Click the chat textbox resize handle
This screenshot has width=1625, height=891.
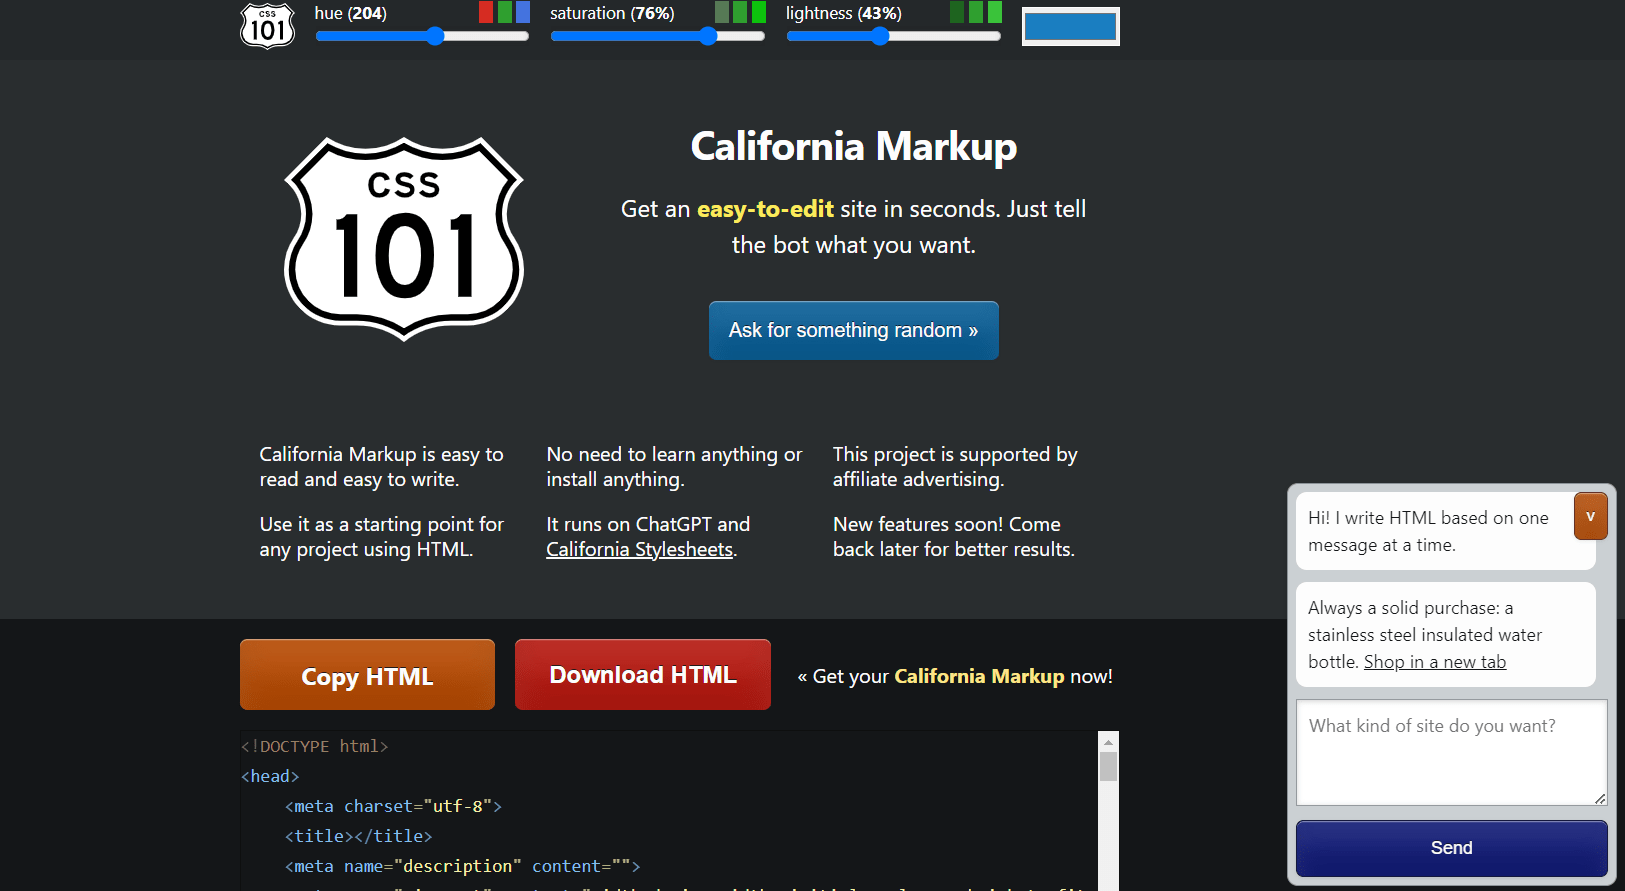1600,798
